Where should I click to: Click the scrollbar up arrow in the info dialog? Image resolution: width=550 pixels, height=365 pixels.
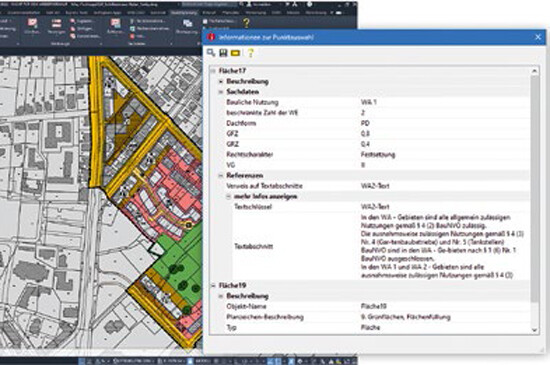click(535, 71)
